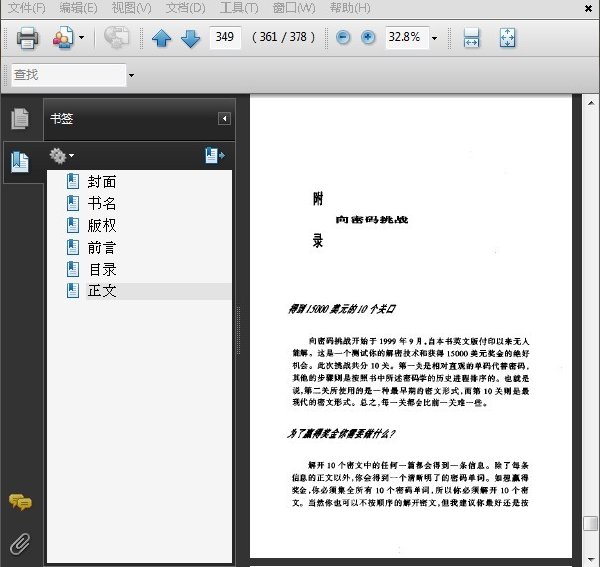Select the Fit Full Page icon
The width and height of the screenshot is (600, 567).
pyautogui.click(x=507, y=37)
